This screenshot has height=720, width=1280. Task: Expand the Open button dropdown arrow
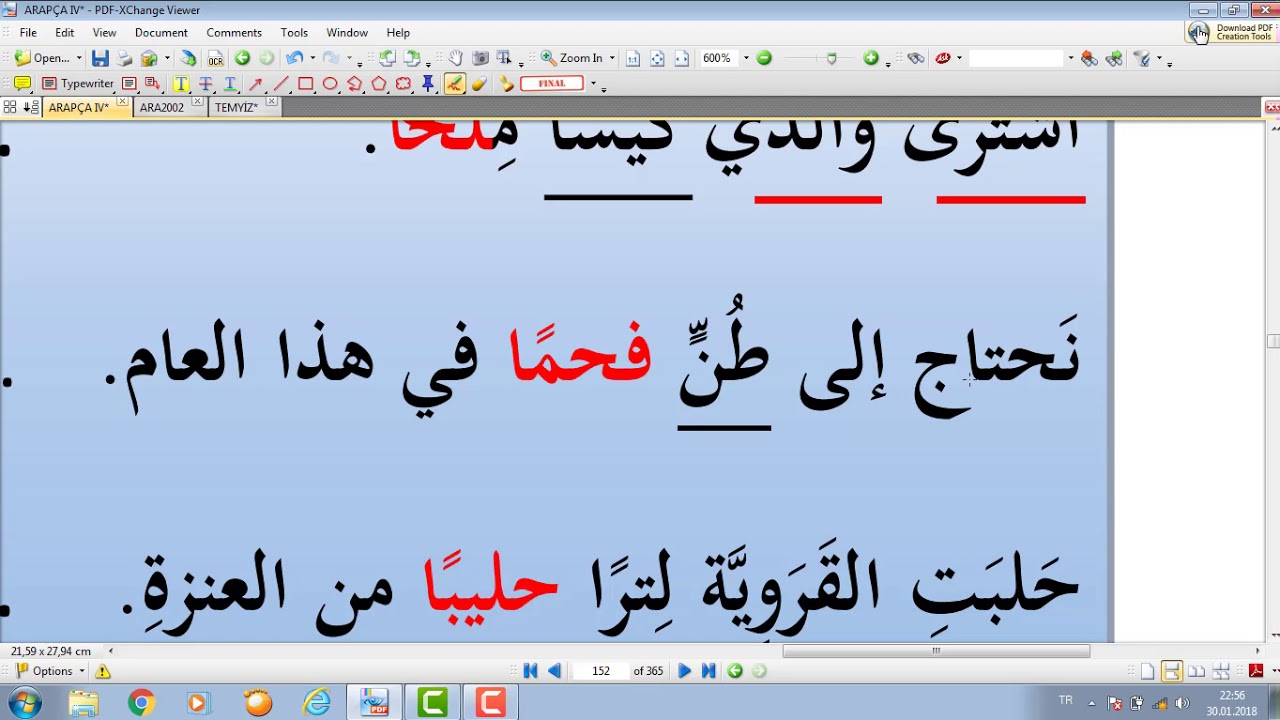79,58
